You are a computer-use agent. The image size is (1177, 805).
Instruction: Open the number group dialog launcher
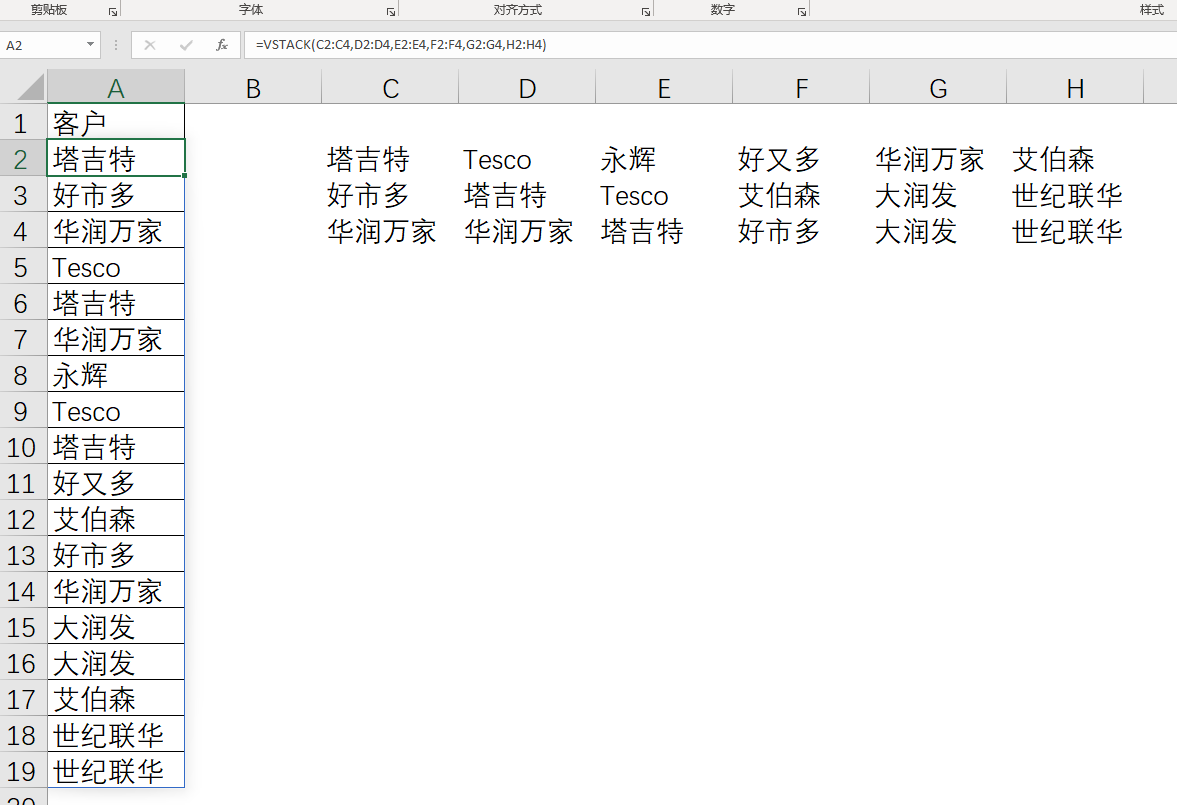click(802, 11)
